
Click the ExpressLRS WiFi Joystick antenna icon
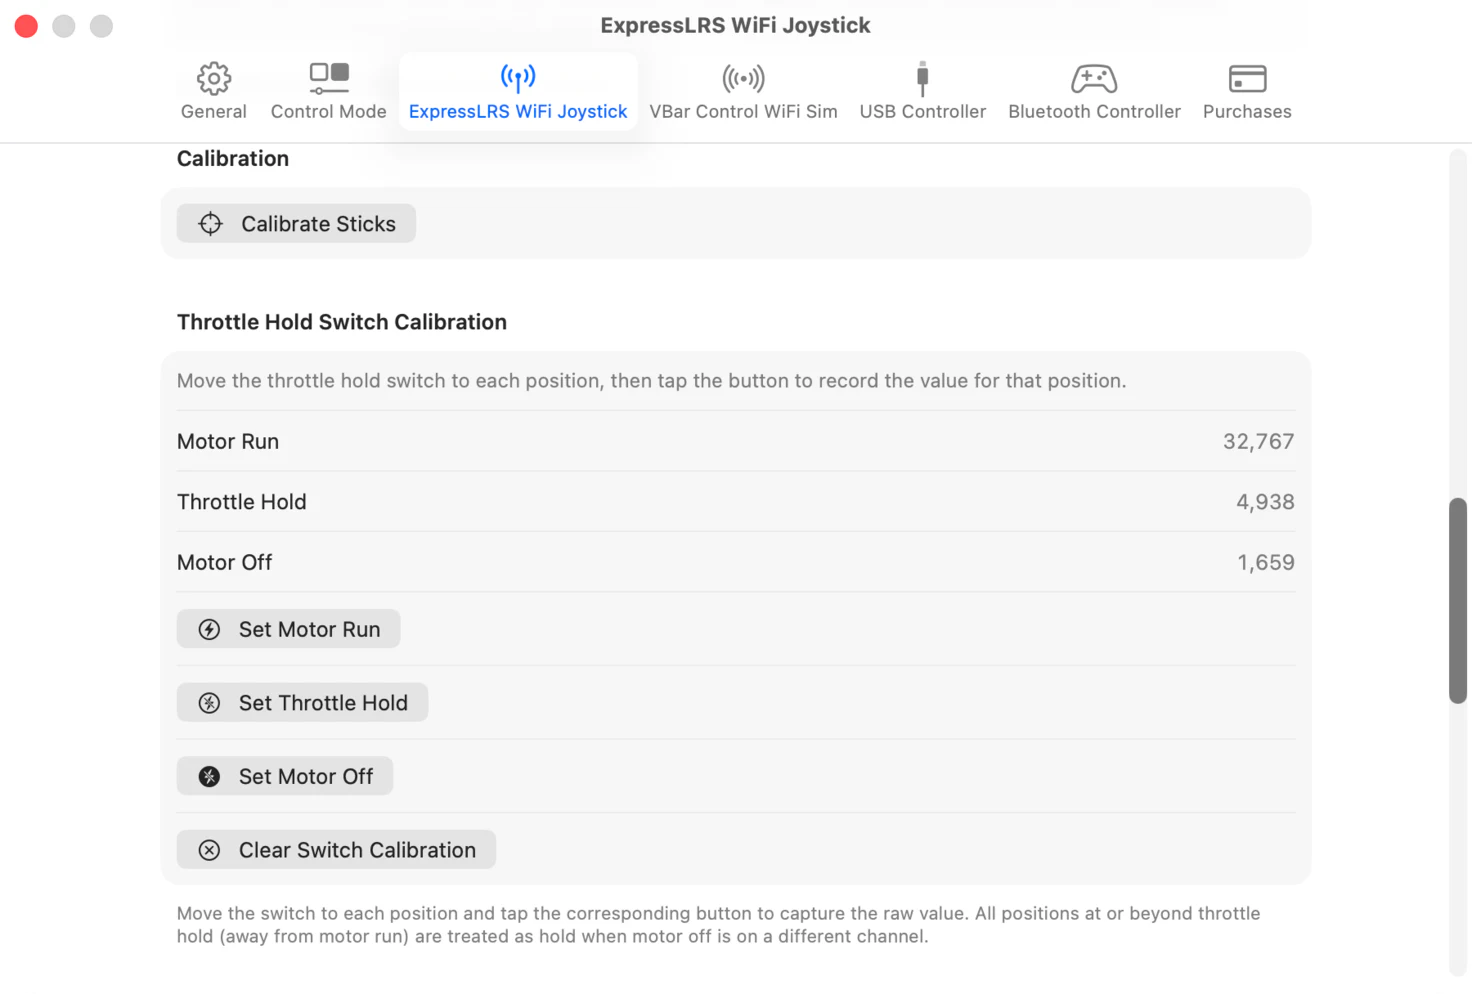click(x=518, y=78)
